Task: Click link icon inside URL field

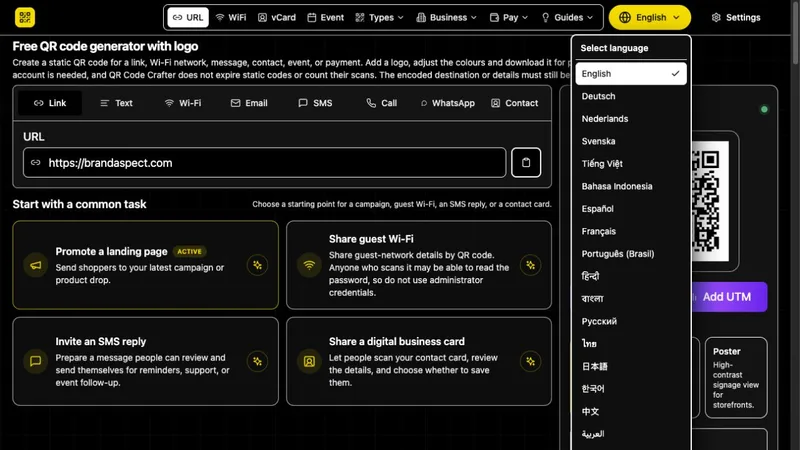Action: (36, 163)
